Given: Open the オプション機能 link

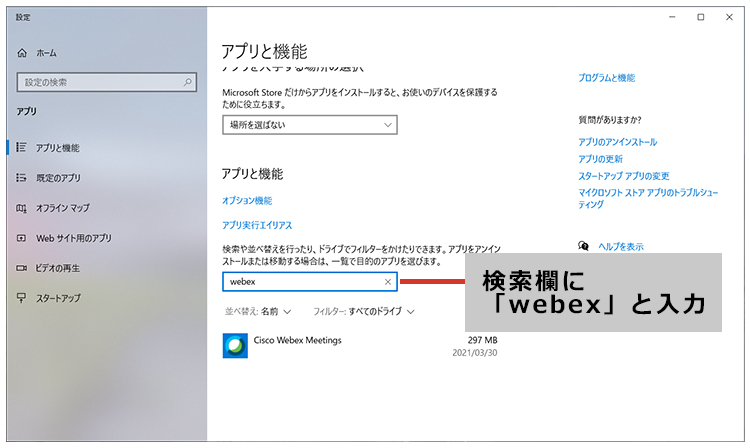Looking at the screenshot, I should [x=247, y=200].
